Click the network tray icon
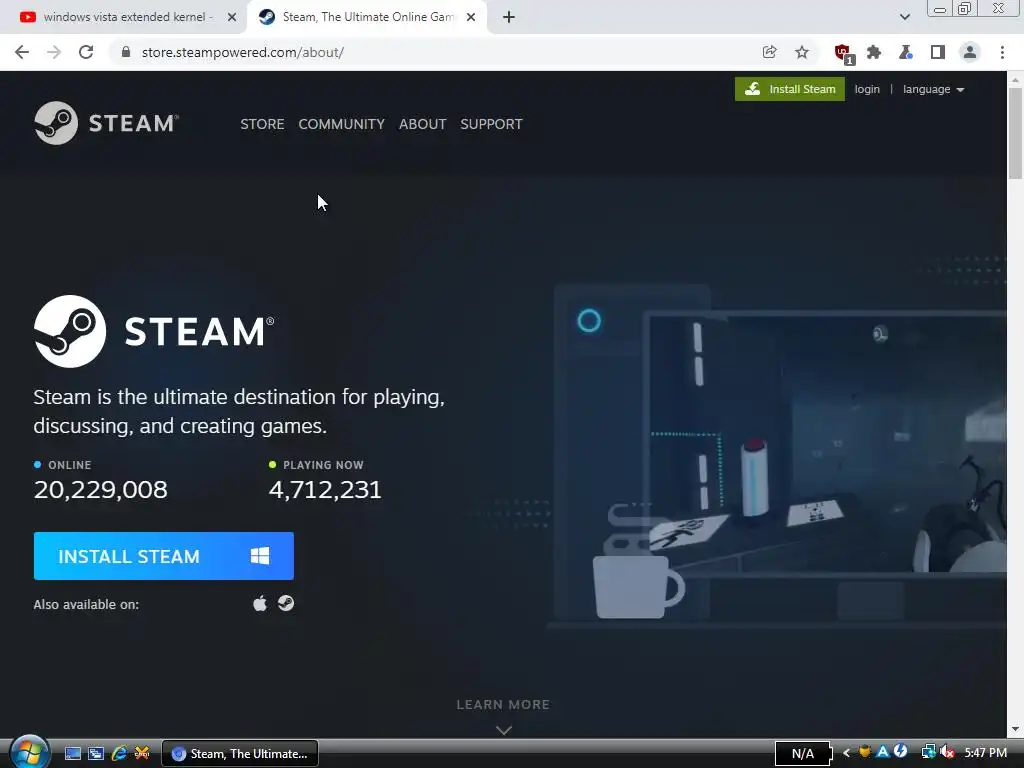 pos(928,753)
